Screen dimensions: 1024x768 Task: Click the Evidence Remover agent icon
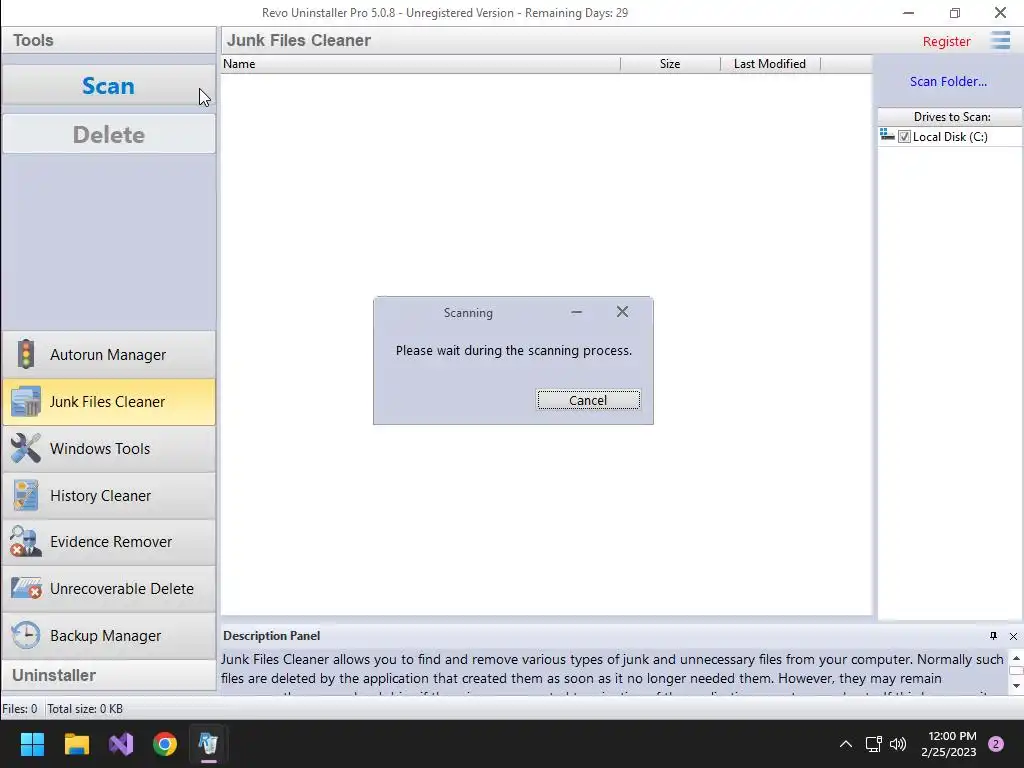pyautogui.click(x=25, y=542)
